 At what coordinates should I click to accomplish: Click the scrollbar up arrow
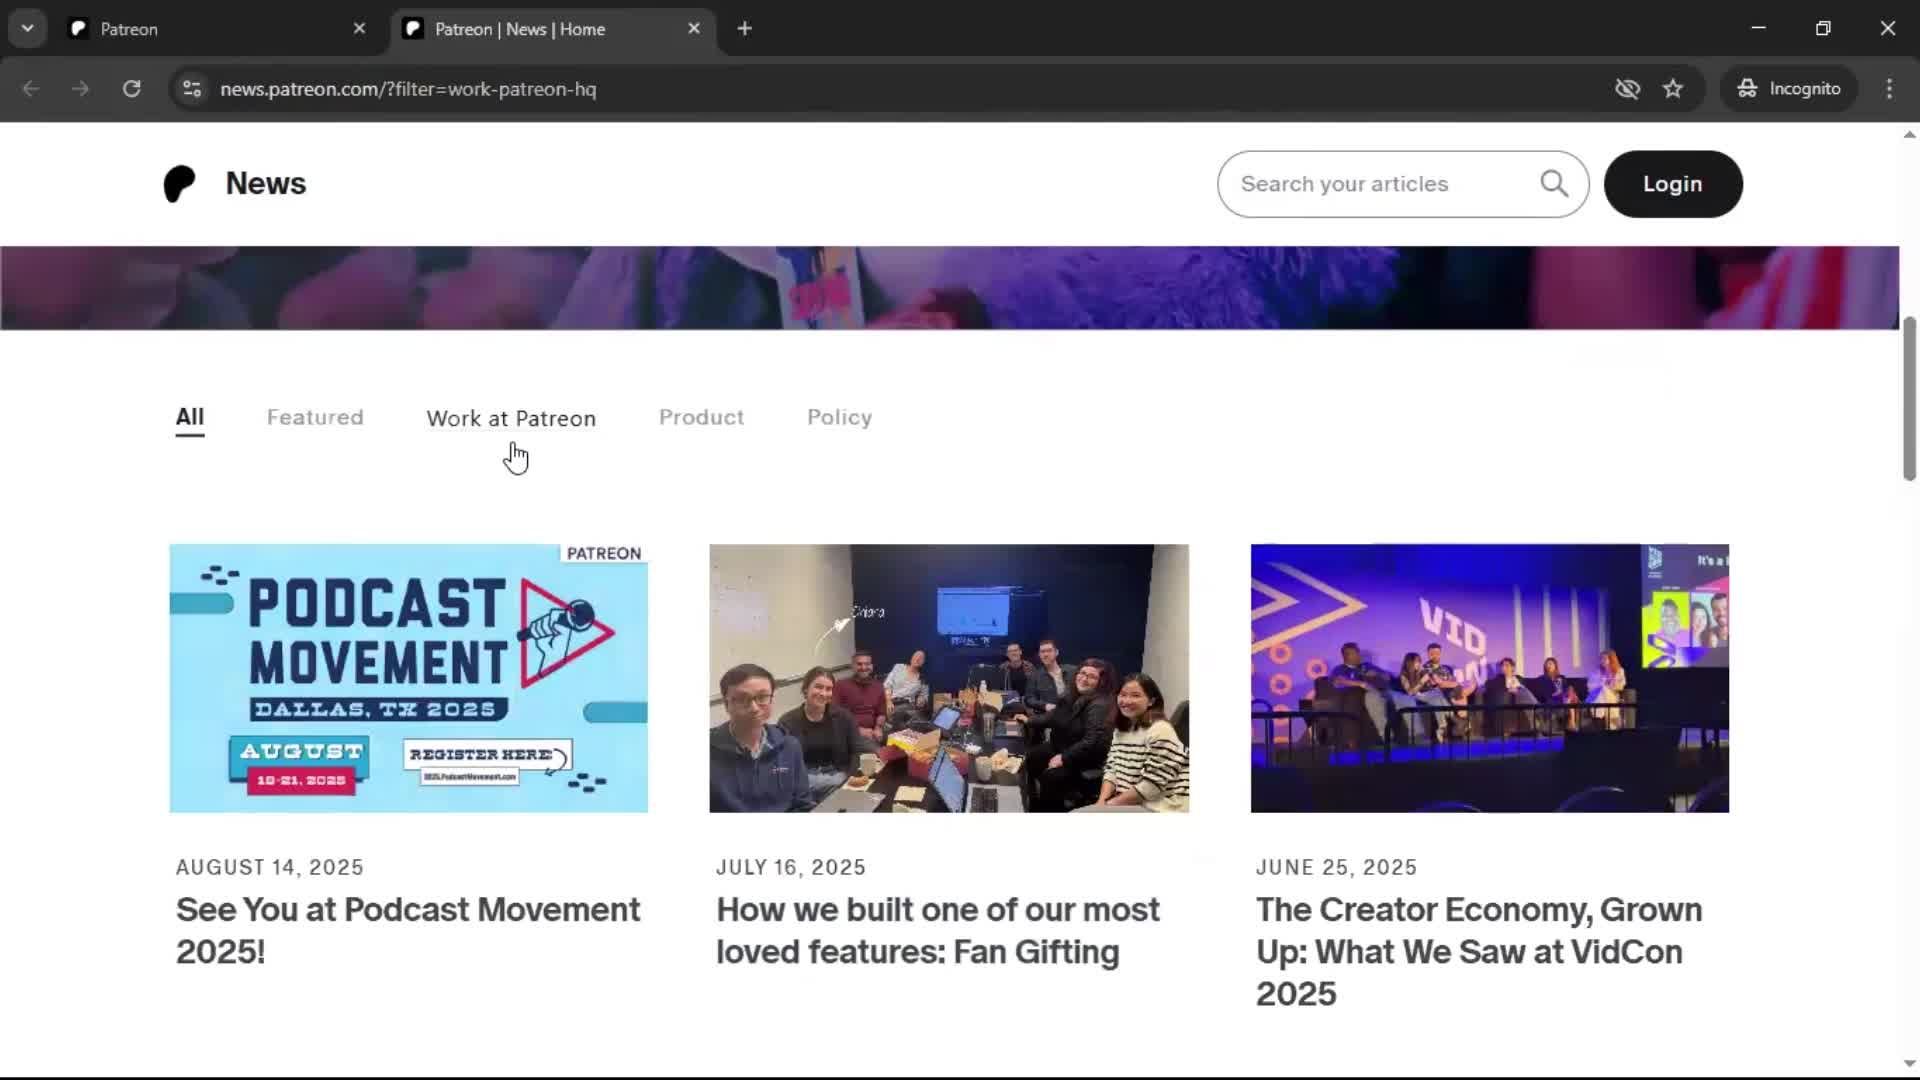click(x=1909, y=134)
